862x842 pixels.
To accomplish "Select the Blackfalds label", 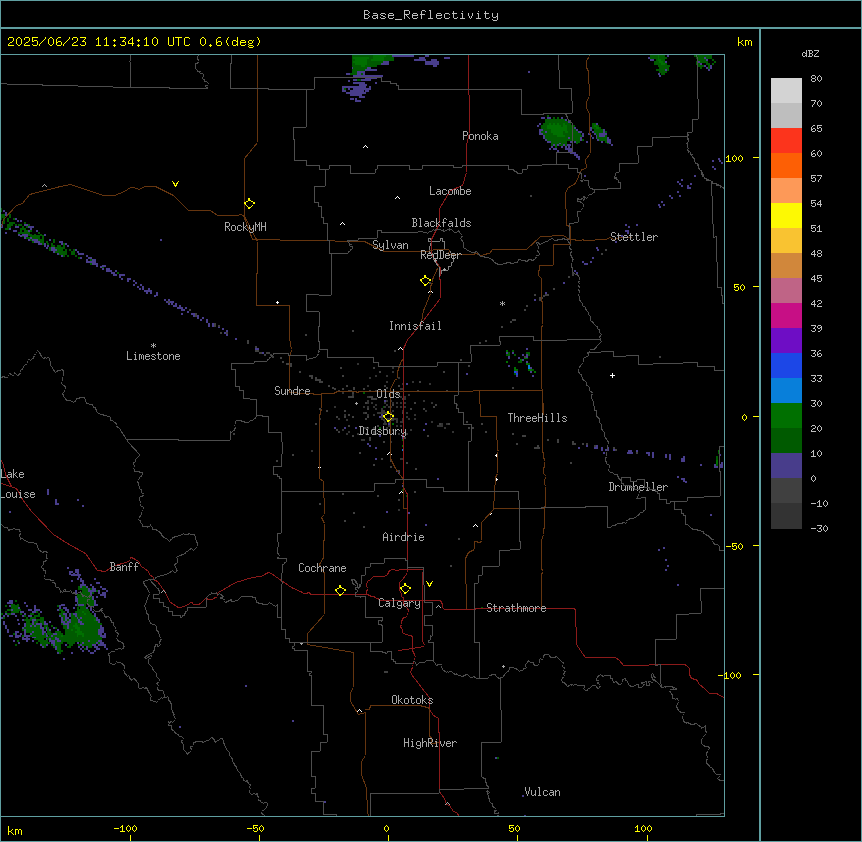I will click(441, 223).
